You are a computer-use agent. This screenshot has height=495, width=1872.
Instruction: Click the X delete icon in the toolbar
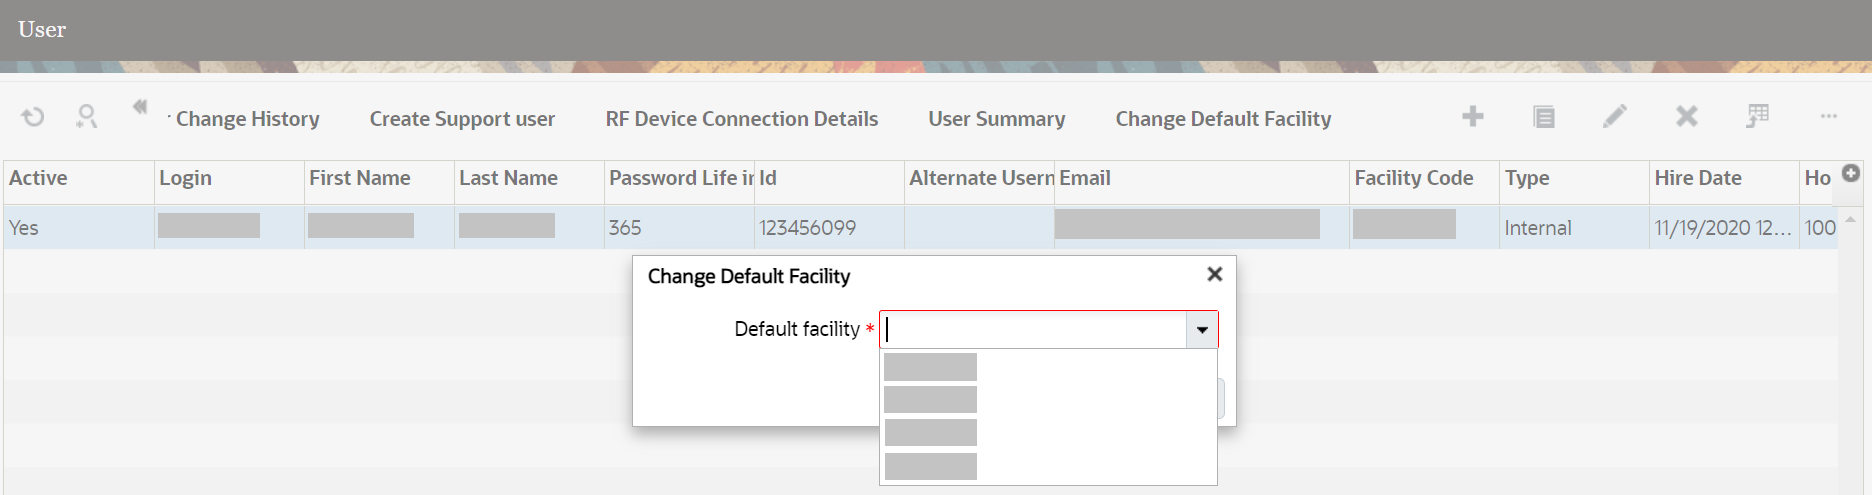[x=1686, y=117]
